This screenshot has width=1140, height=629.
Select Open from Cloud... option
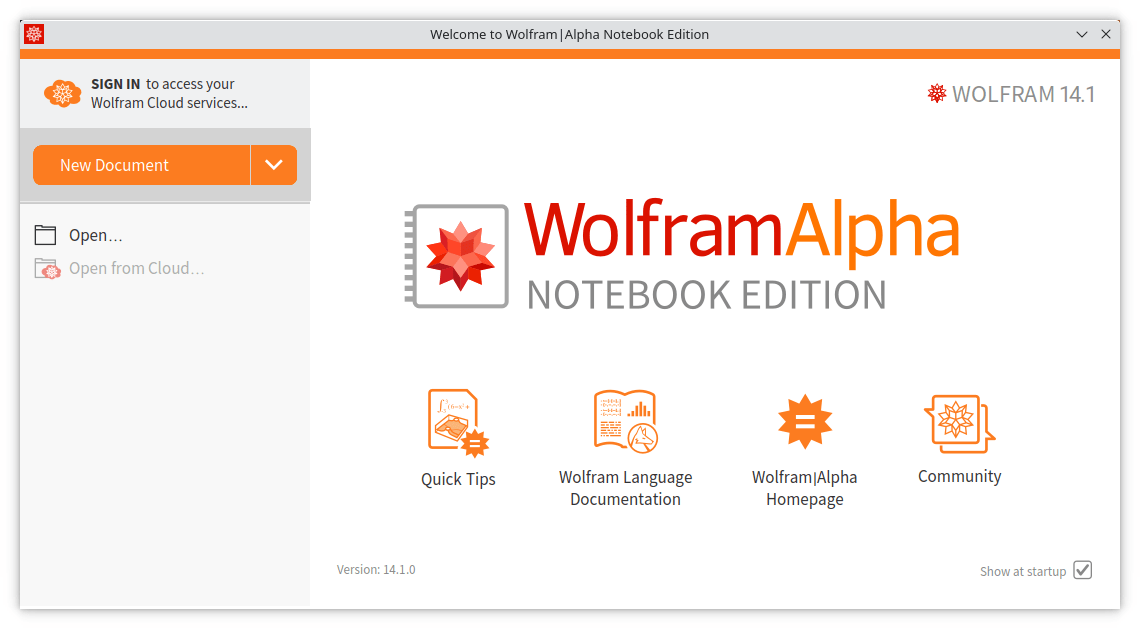(x=137, y=268)
